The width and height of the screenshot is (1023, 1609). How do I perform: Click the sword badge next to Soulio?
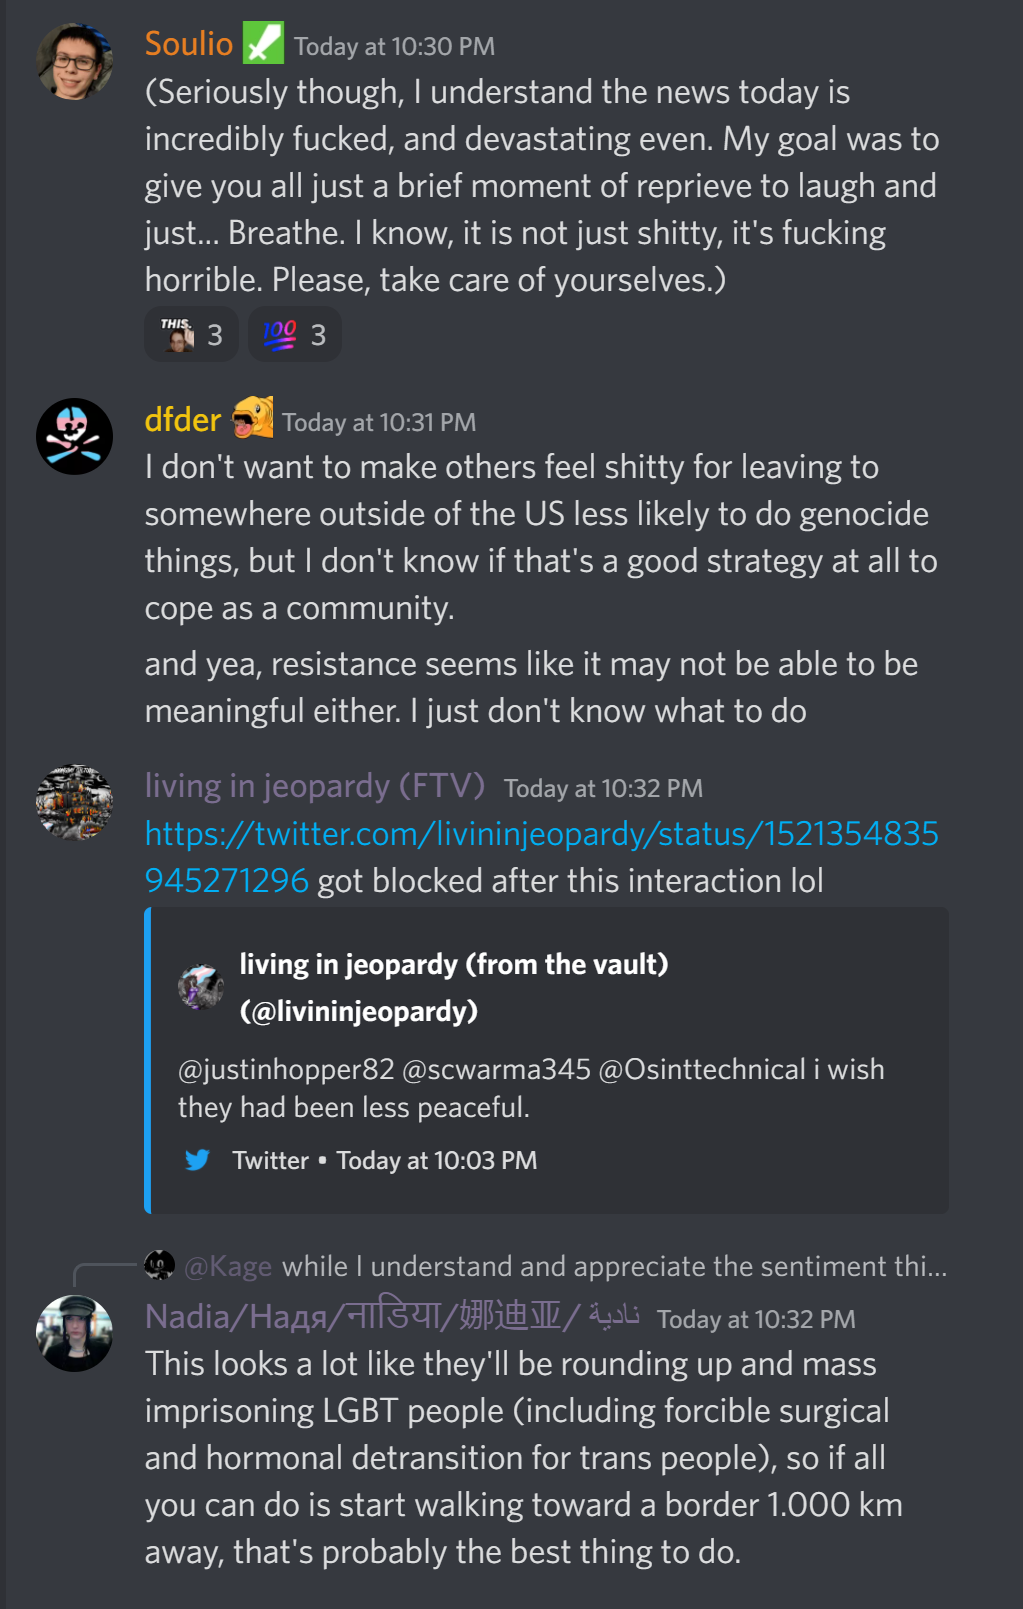click(263, 43)
